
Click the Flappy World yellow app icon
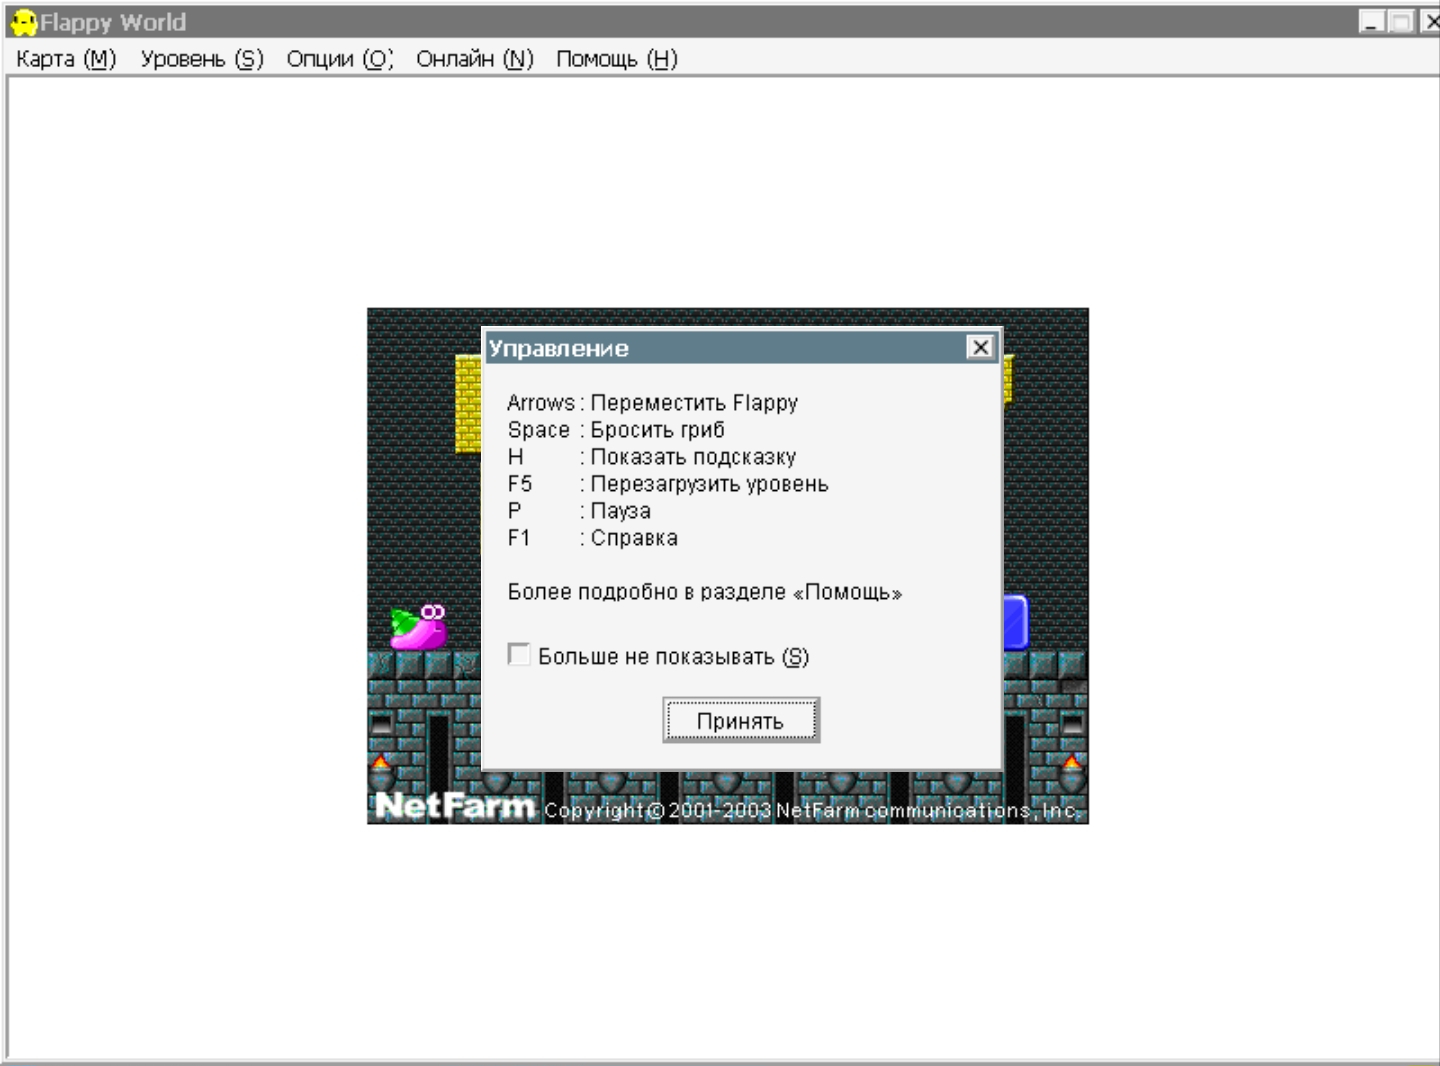click(x=23, y=22)
